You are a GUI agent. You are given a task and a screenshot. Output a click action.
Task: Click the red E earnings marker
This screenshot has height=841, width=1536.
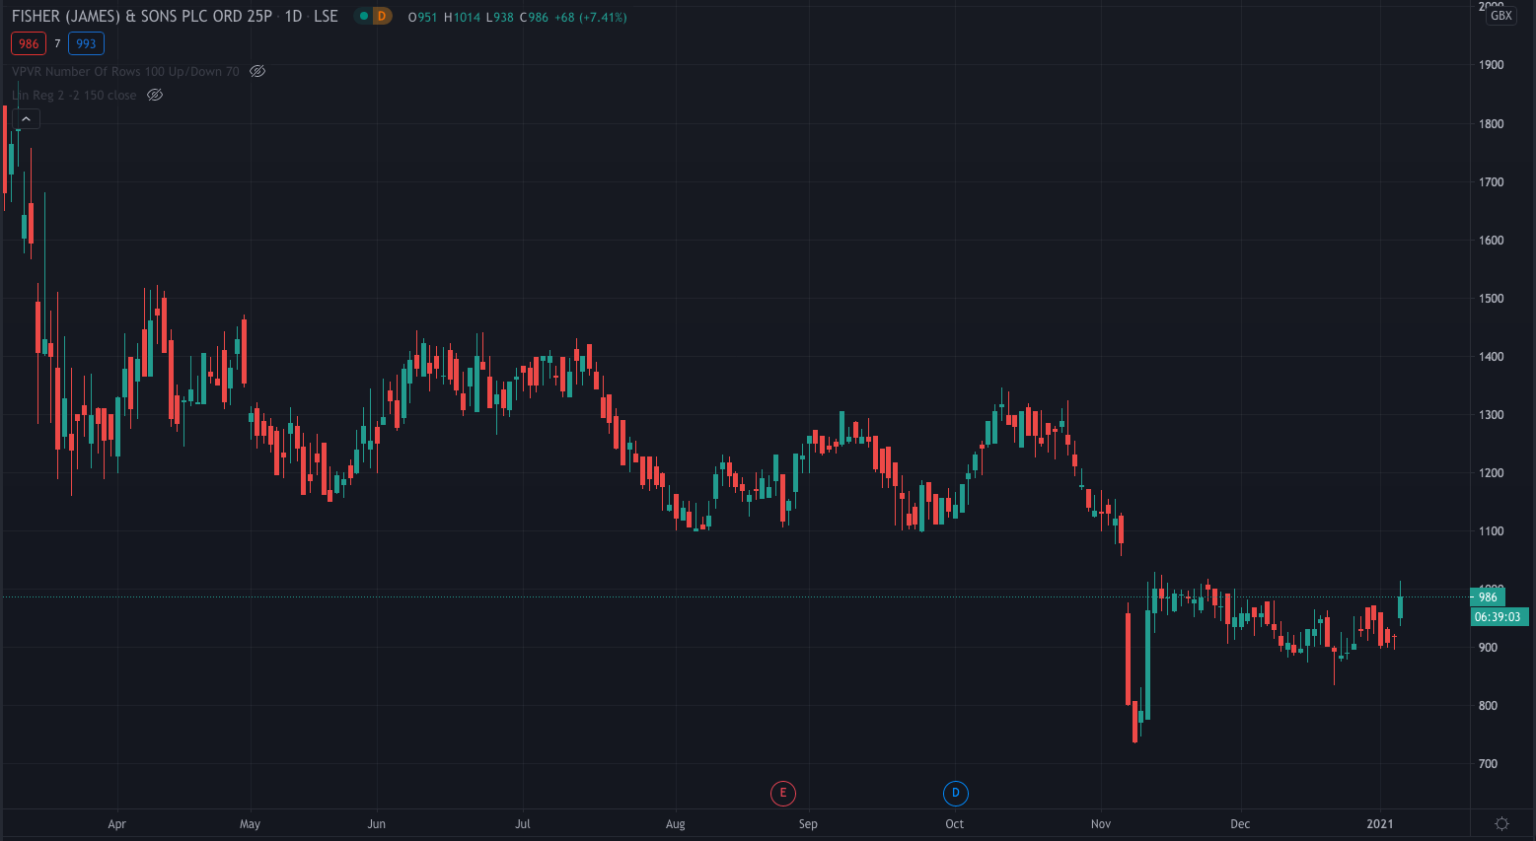783,793
